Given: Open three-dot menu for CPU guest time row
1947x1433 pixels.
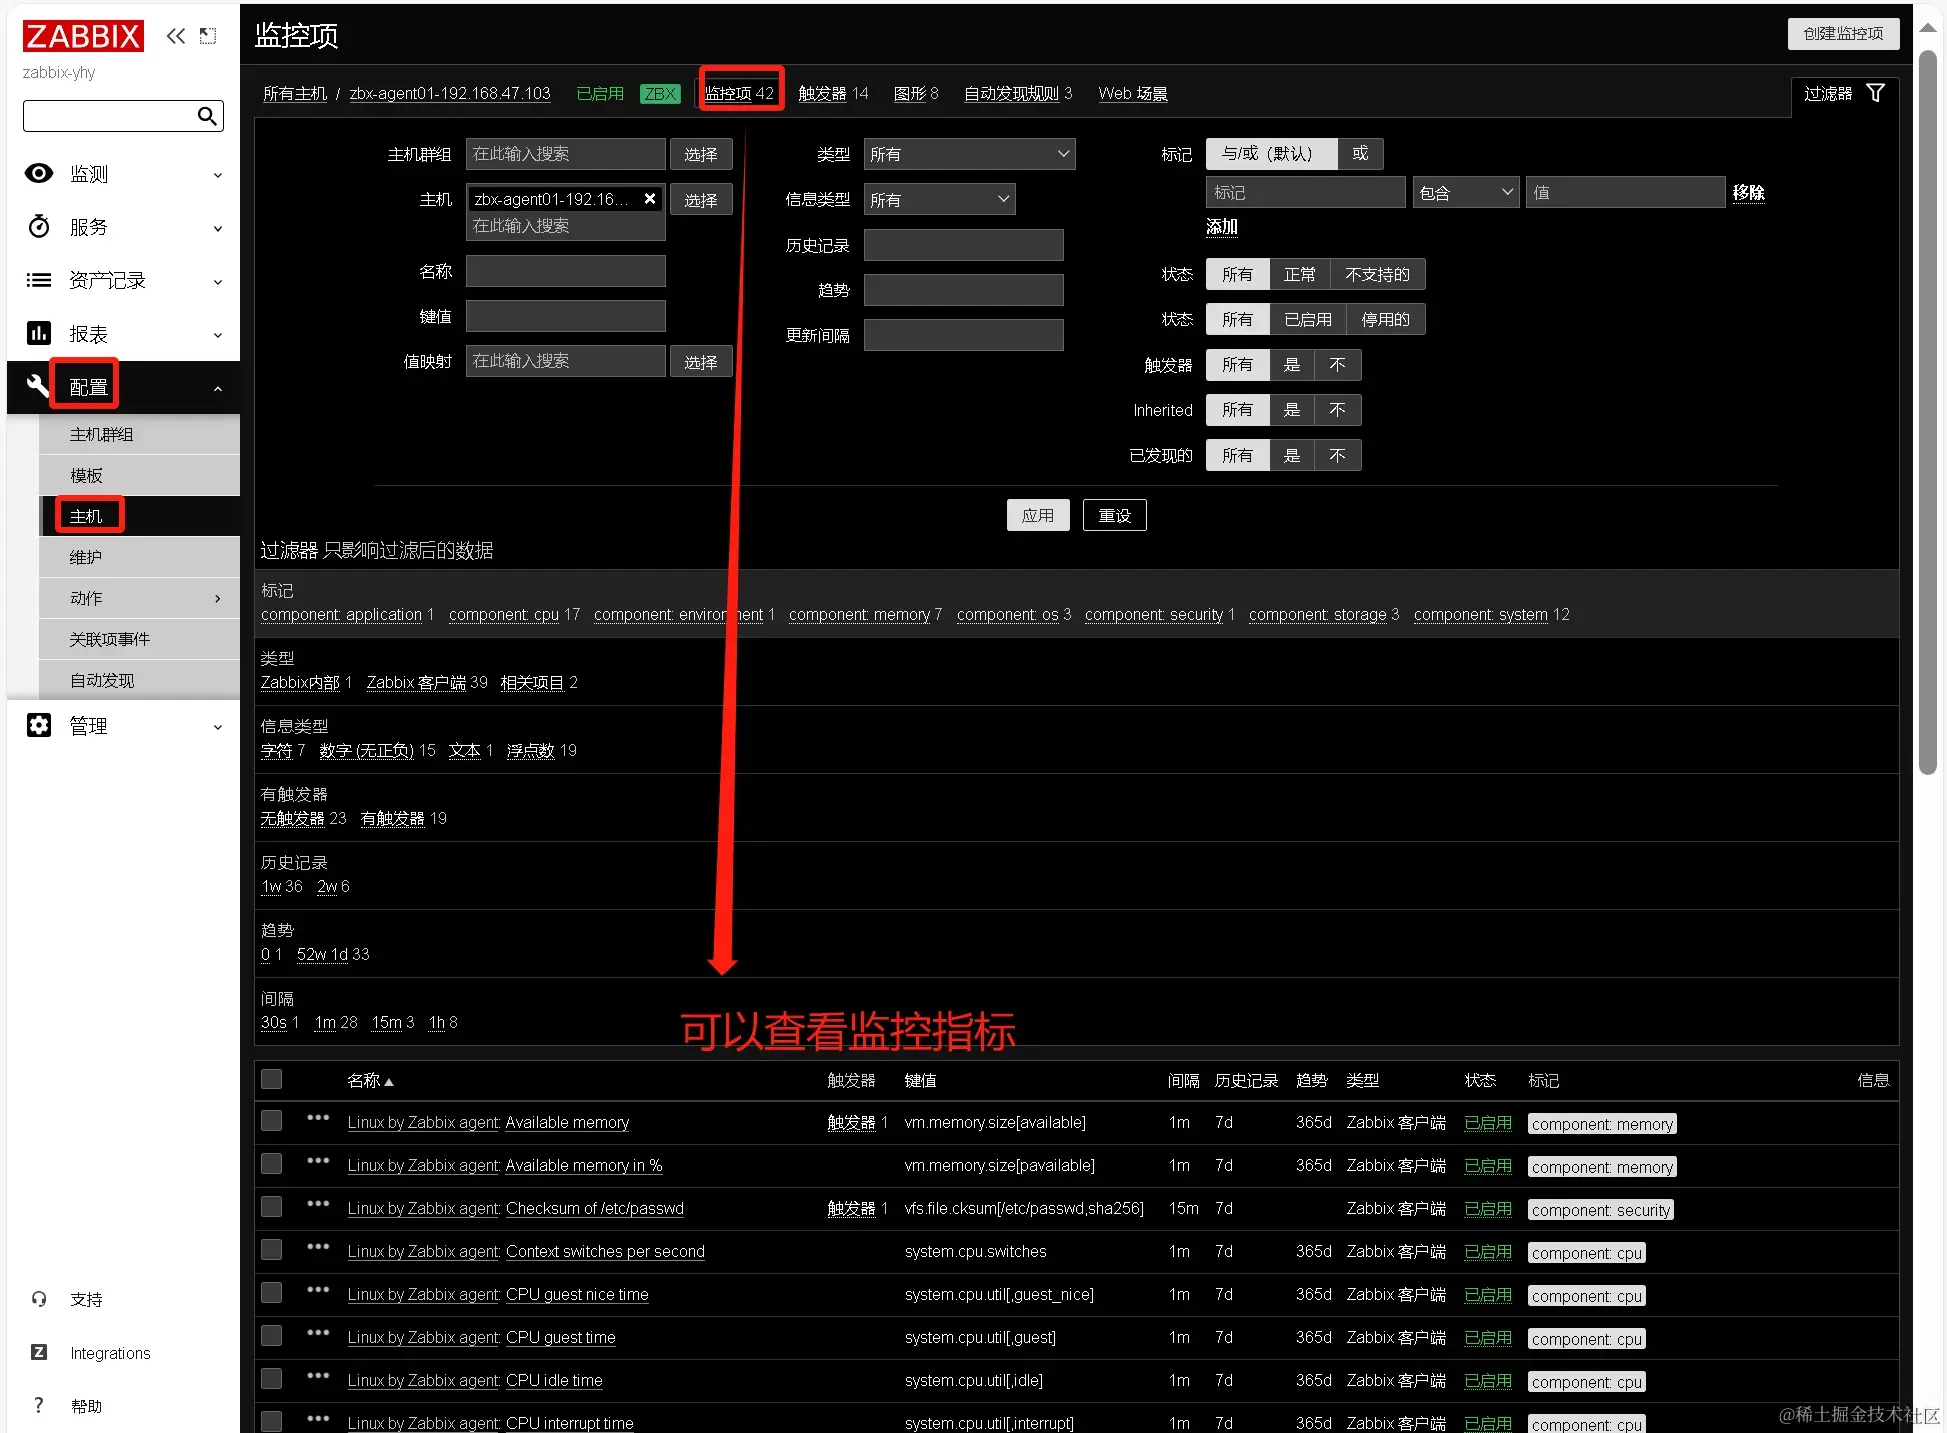Looking at the screenshot, I should [x=318, y=1333].
